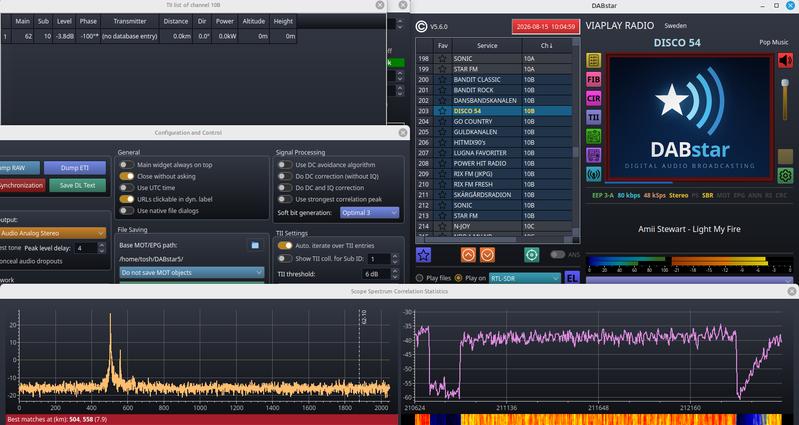Toggle Main widget always on top
799x425 pixels.
[x=126, y=165]
